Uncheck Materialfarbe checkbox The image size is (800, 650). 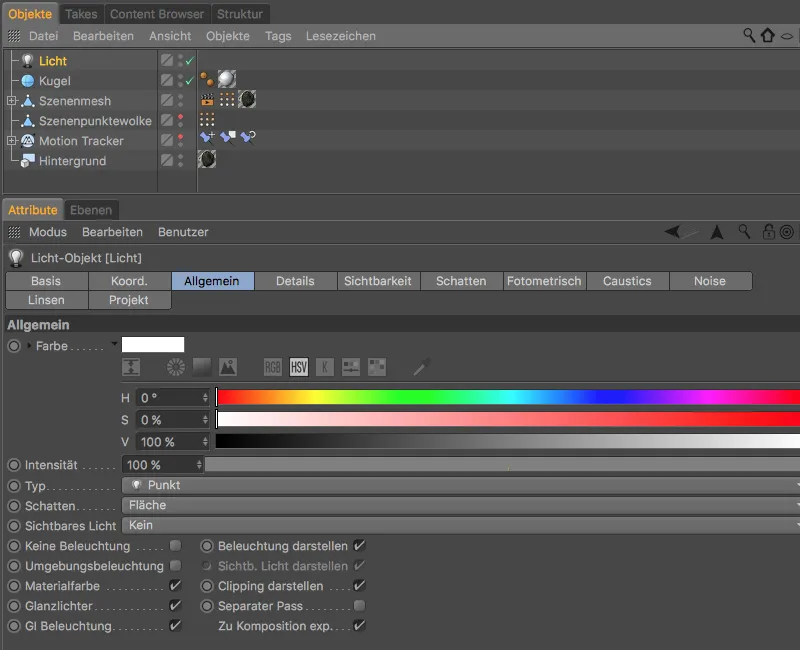[175, 586]
